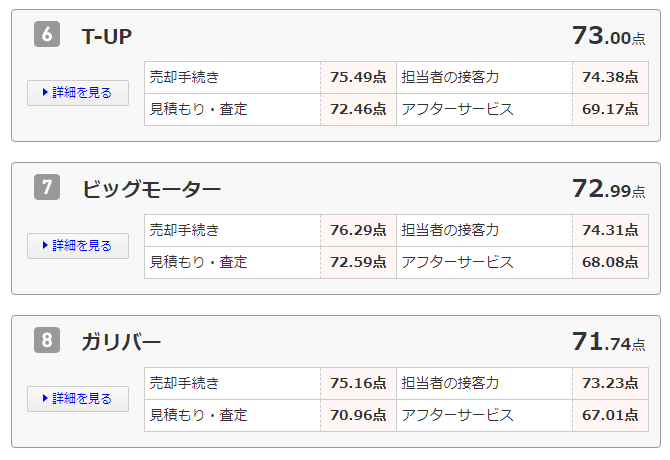
Task: Click ビッグモーター 担当者の接客力 score 74.31点
Action: click(610, 230)
